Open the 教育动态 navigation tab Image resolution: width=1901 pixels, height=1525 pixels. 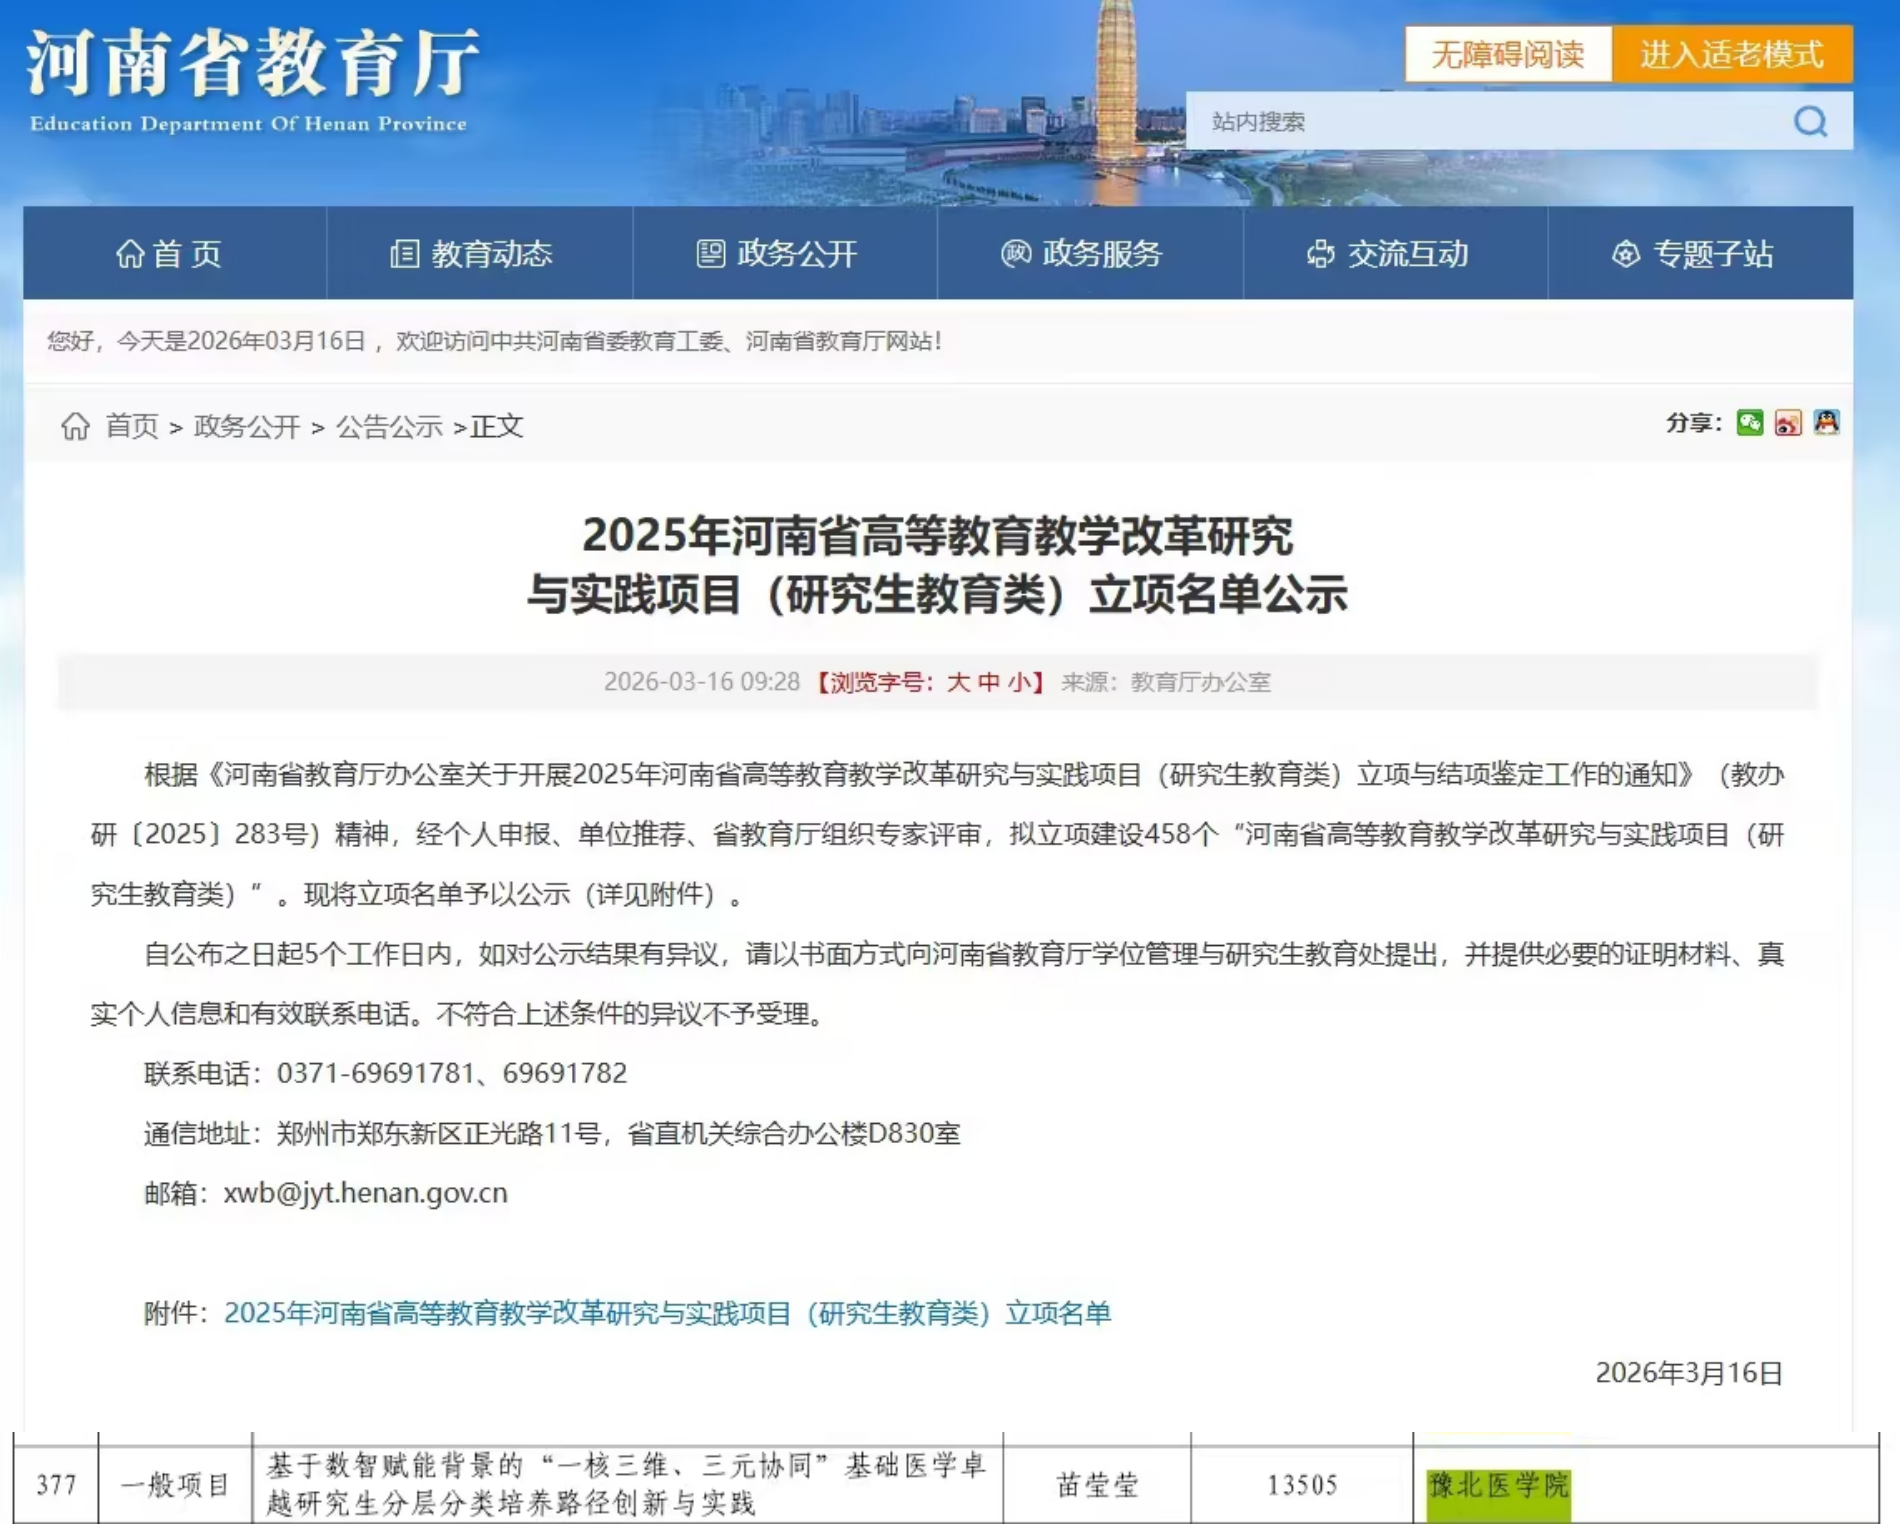[471, 254]
